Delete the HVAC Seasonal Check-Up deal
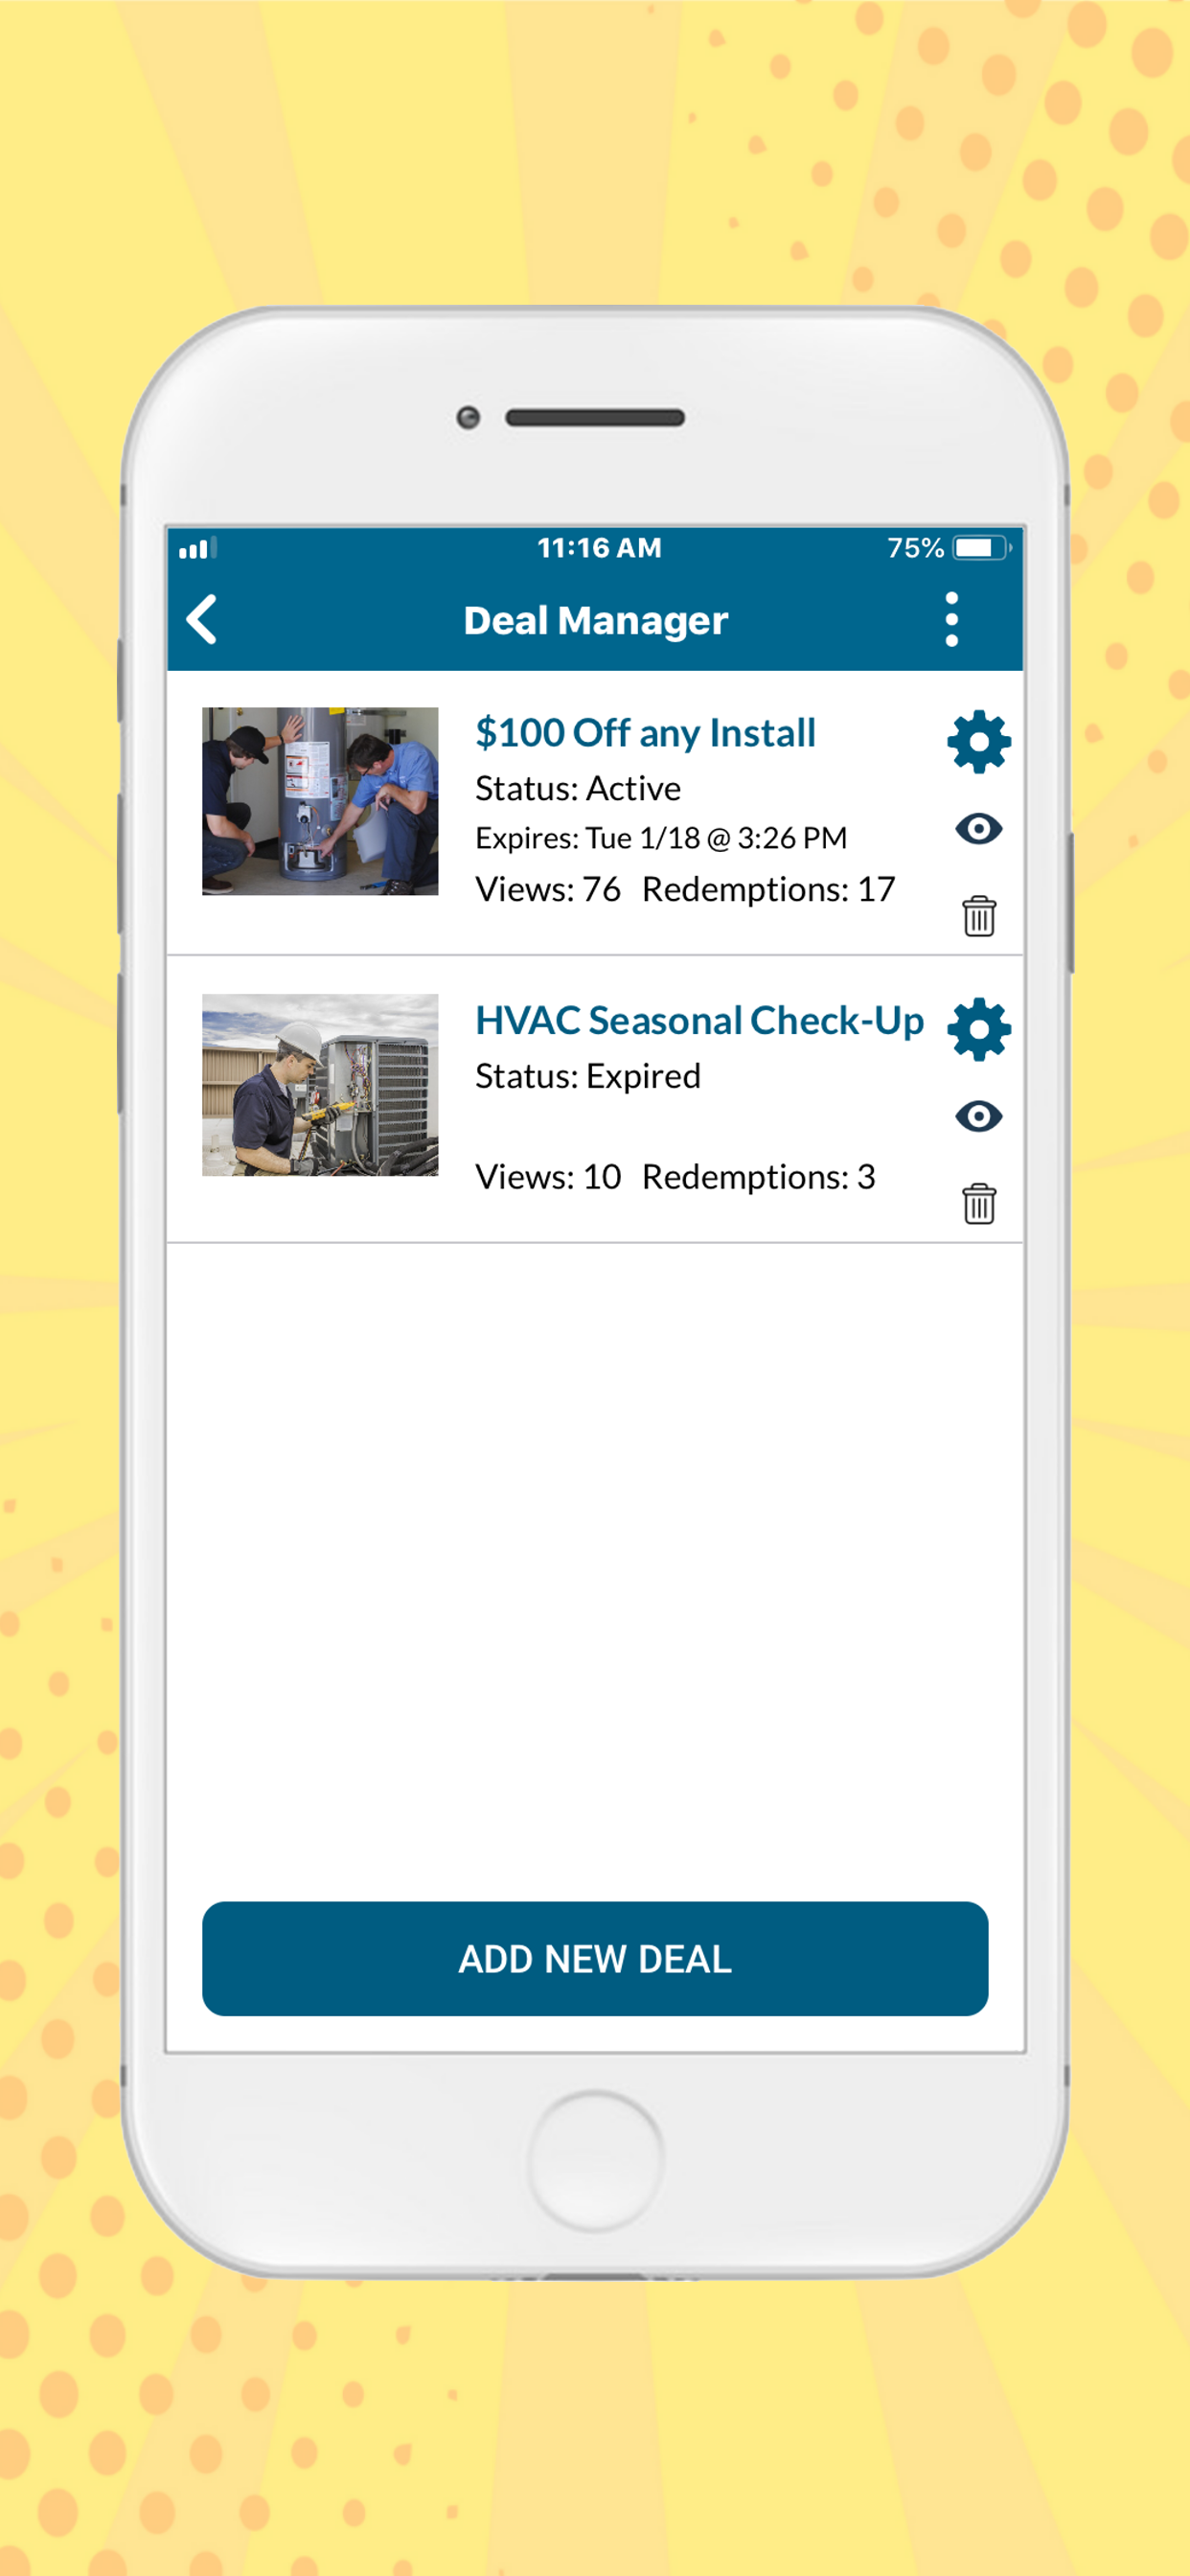 pyautogui.click(x=979, y=1203)
